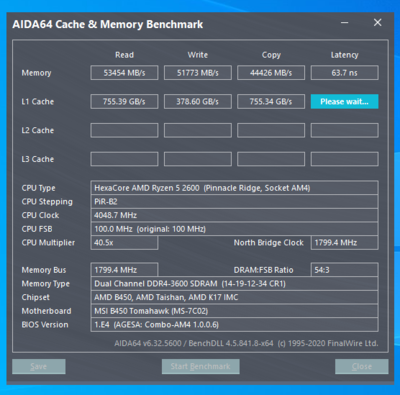Screen dimensions: 400x395
Task: Click the Please wait latency cell
Action: pyautogui.click(x=345, y=101)
